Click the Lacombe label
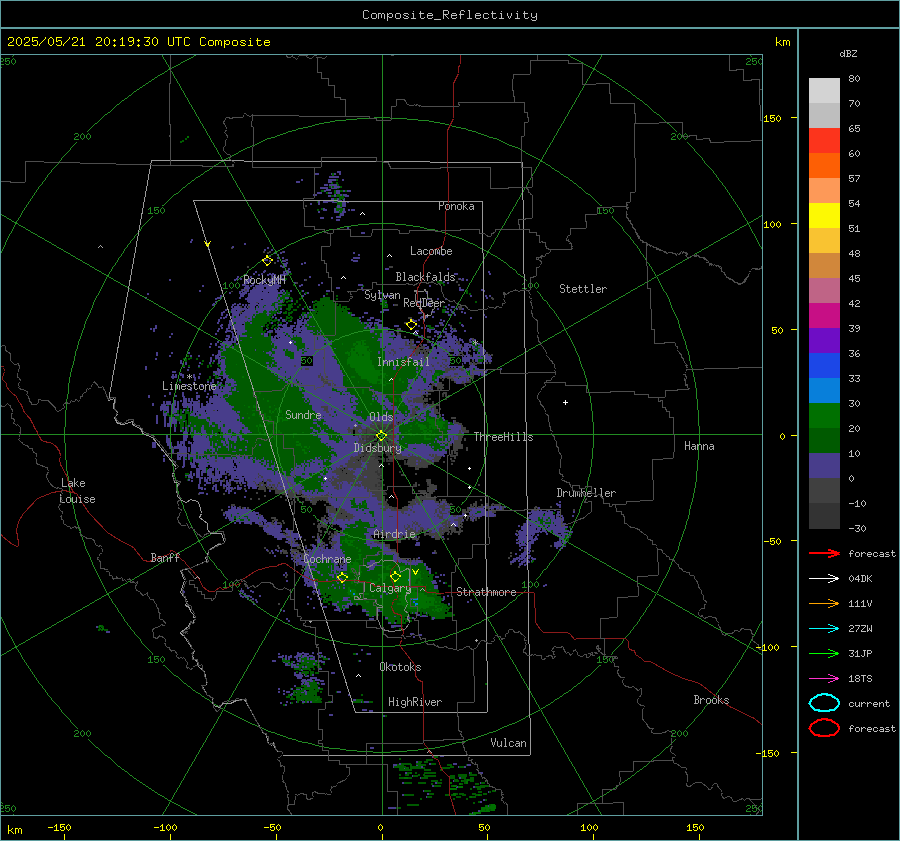Image resolution: width=900 pixels, height=841 pixels. (x=431, y=251)
